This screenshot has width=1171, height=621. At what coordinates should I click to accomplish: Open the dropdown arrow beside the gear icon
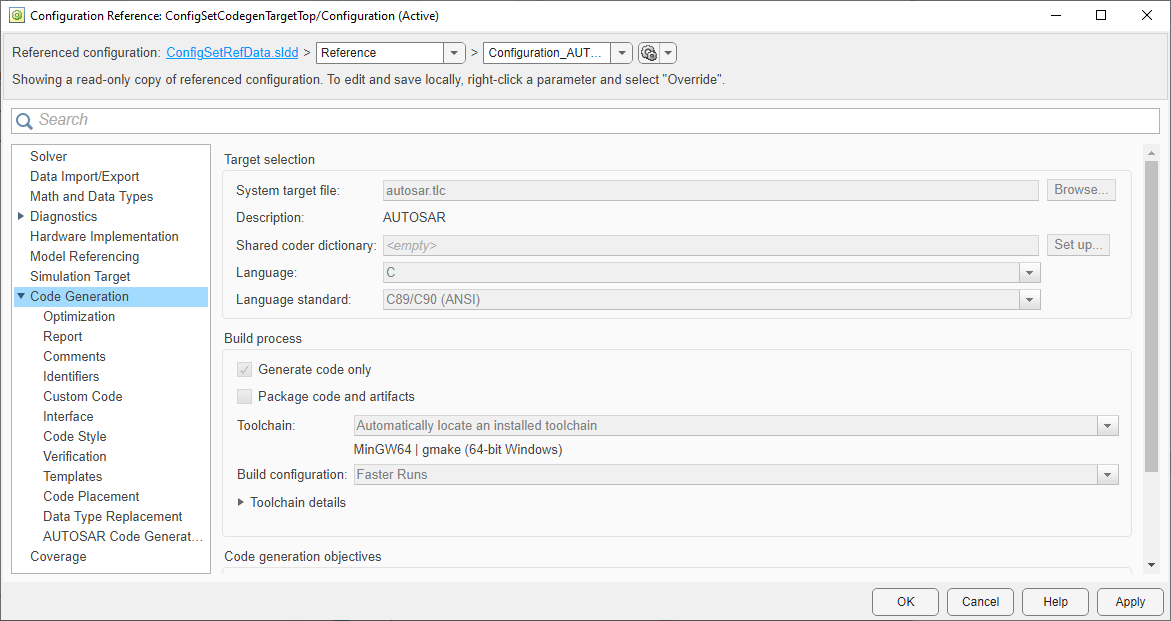coord(669,53)
